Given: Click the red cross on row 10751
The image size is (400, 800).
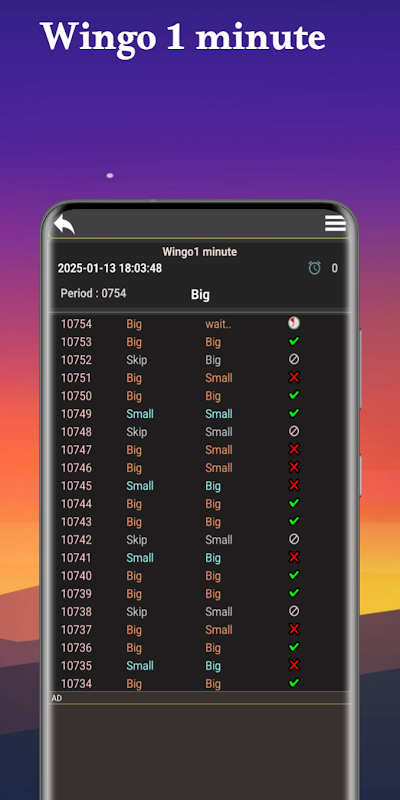Looking at the screenshot, I should pos(294,378).
